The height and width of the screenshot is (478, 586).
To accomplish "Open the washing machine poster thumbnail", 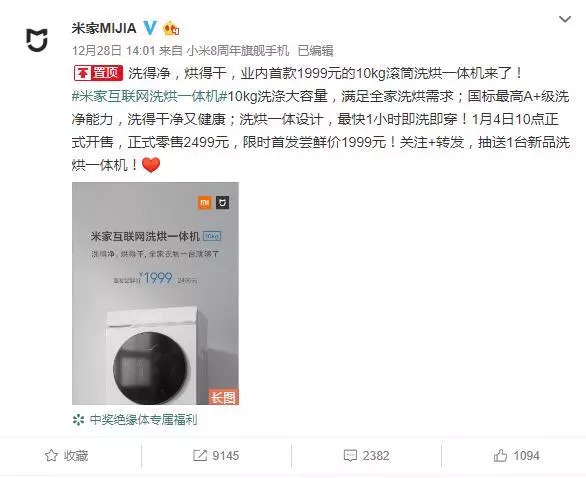I will [x=155, y=293].
